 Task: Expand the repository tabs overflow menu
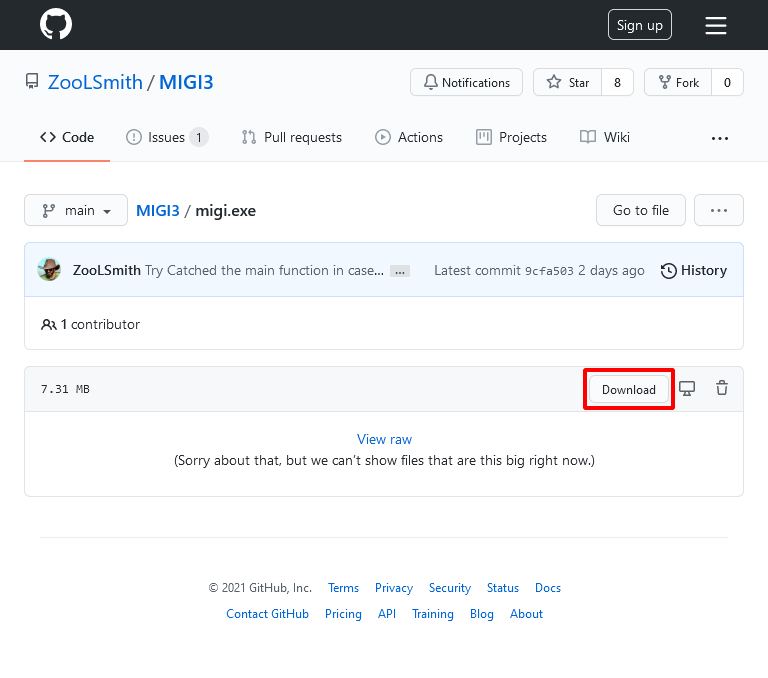point(720,139)
